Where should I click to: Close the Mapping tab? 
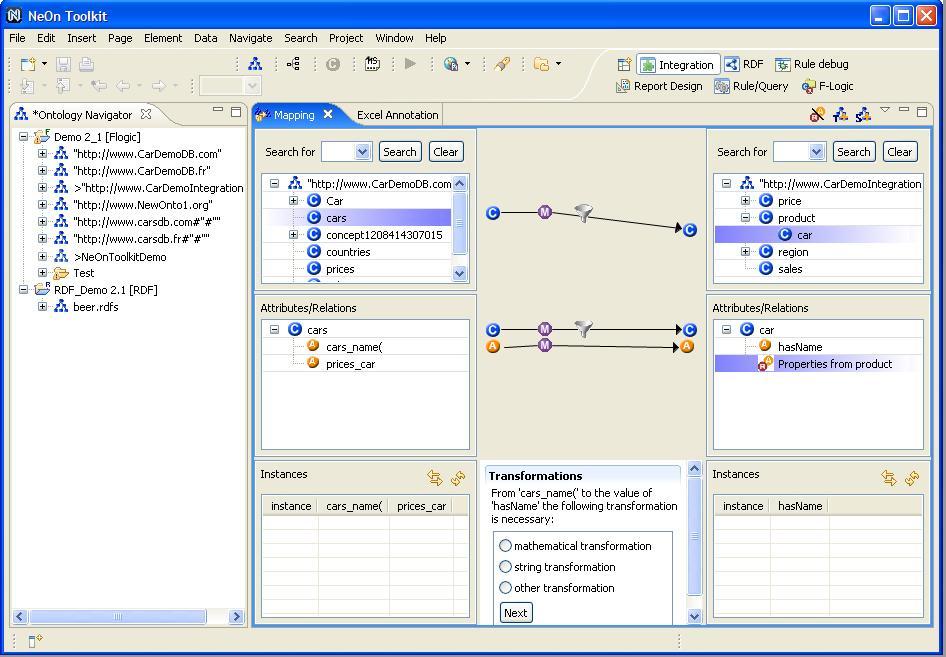coord(328,113)
